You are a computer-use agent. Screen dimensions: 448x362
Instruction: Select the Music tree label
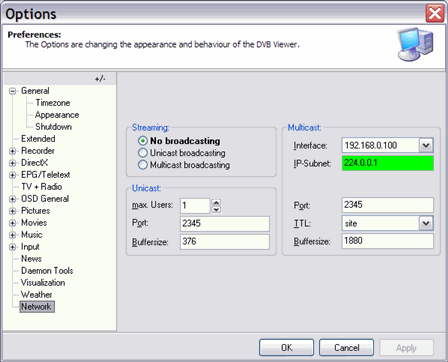click(32, 235)
